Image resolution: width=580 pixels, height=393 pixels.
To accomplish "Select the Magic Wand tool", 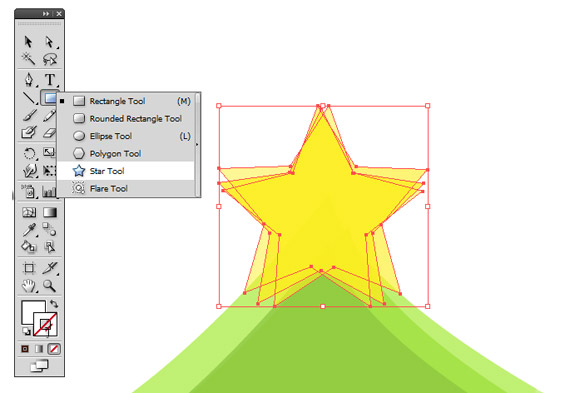I will point(28,58).
